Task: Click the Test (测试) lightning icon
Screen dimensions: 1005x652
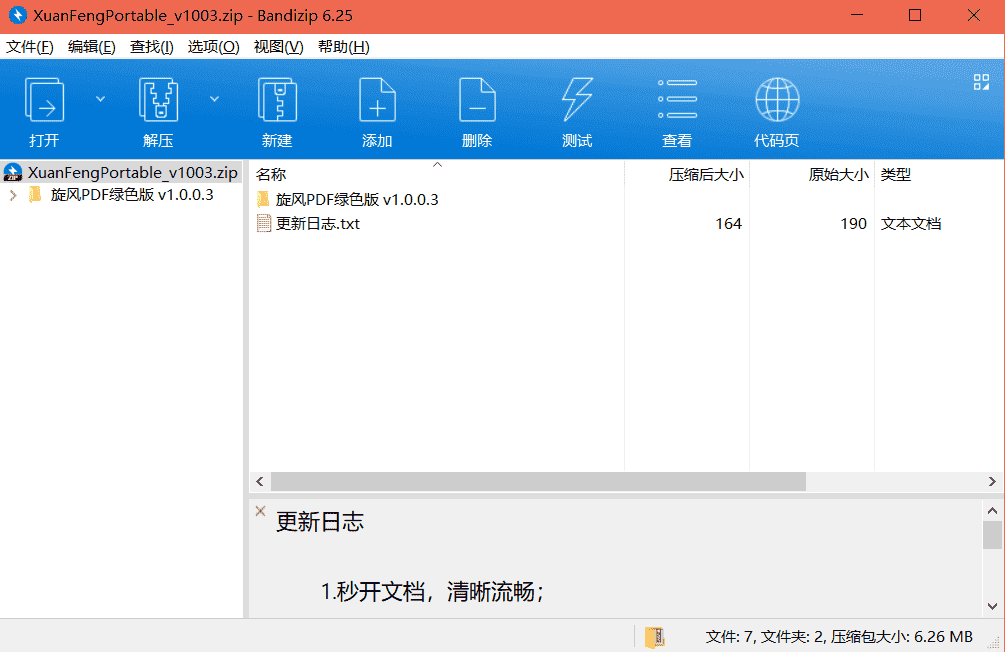Action: (577, 100)
